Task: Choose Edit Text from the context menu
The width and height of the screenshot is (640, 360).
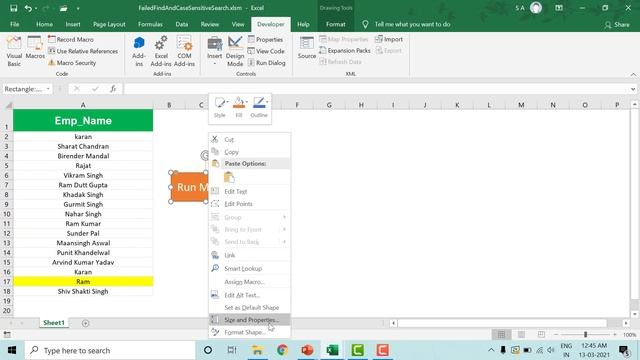Action: [x=249, y=191]
